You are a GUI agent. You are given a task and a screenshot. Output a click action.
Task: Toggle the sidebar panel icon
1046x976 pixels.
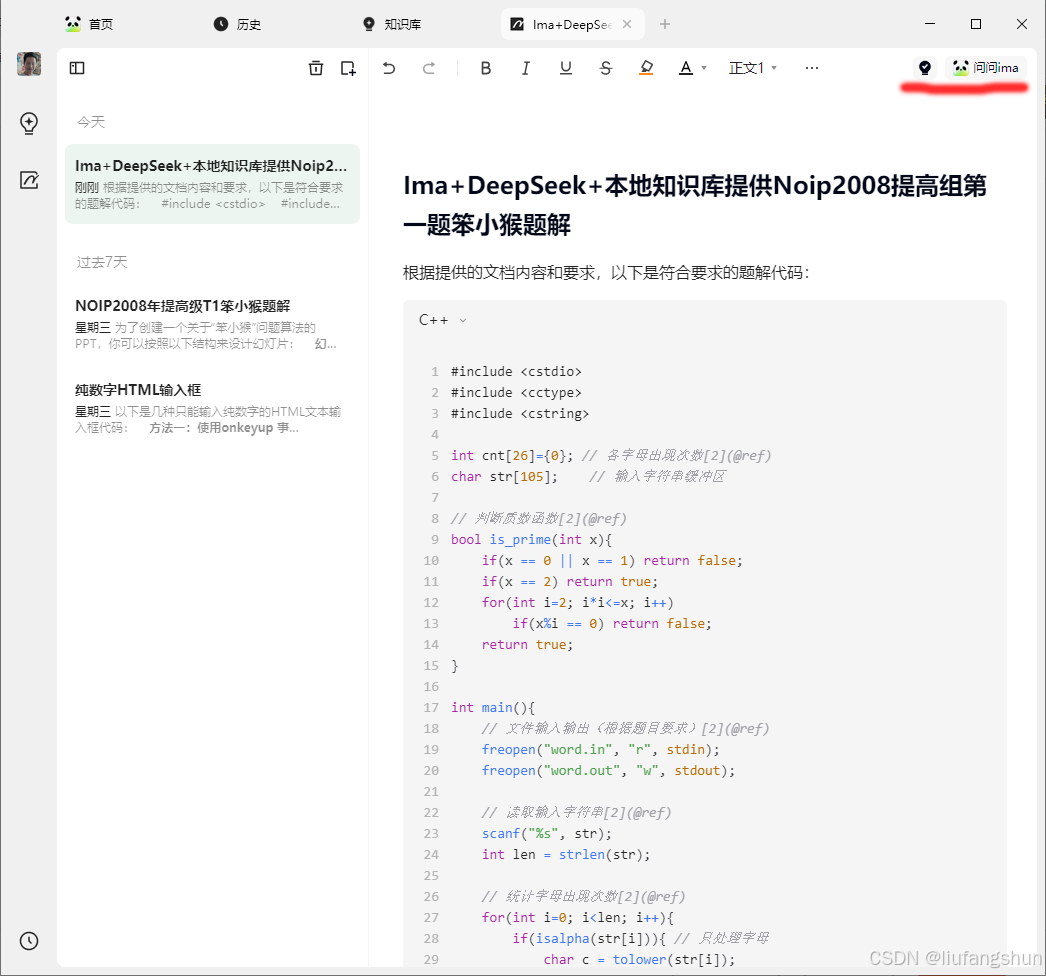point(77,68)
